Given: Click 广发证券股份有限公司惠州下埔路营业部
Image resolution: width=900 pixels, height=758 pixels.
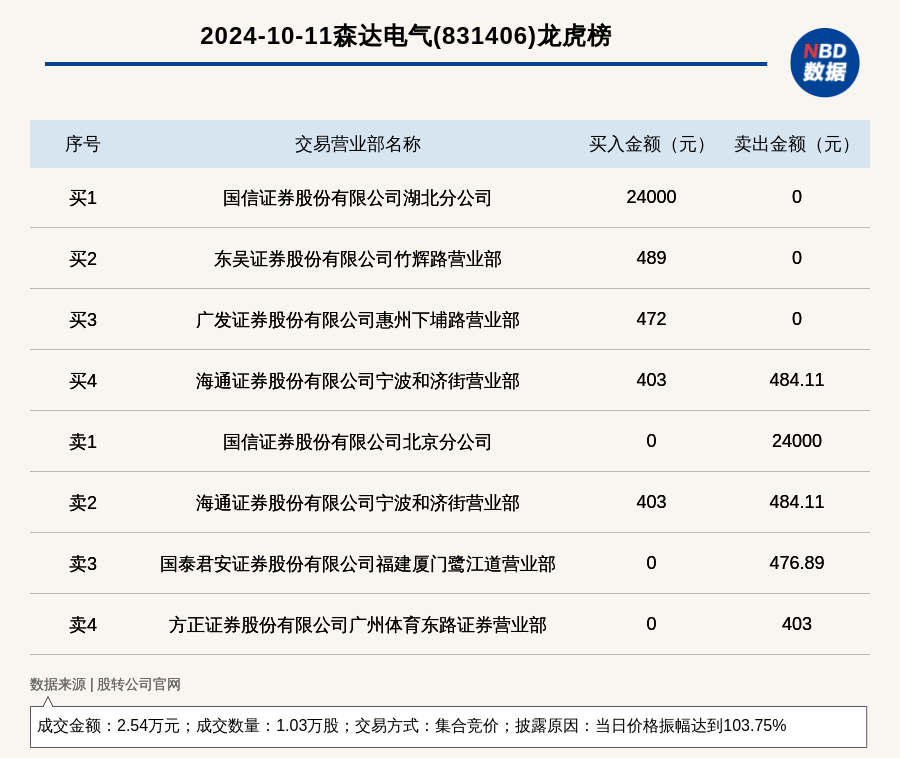Looking at the screenshot, I should (358, 320).
